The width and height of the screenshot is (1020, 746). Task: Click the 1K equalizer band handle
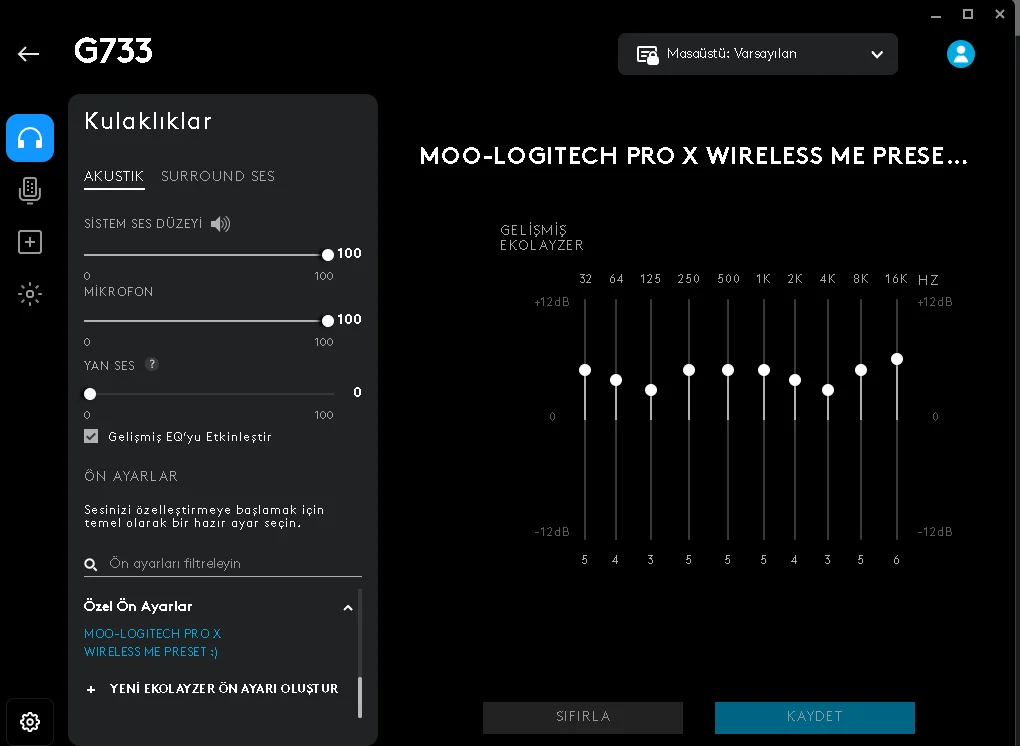point(764,370)
